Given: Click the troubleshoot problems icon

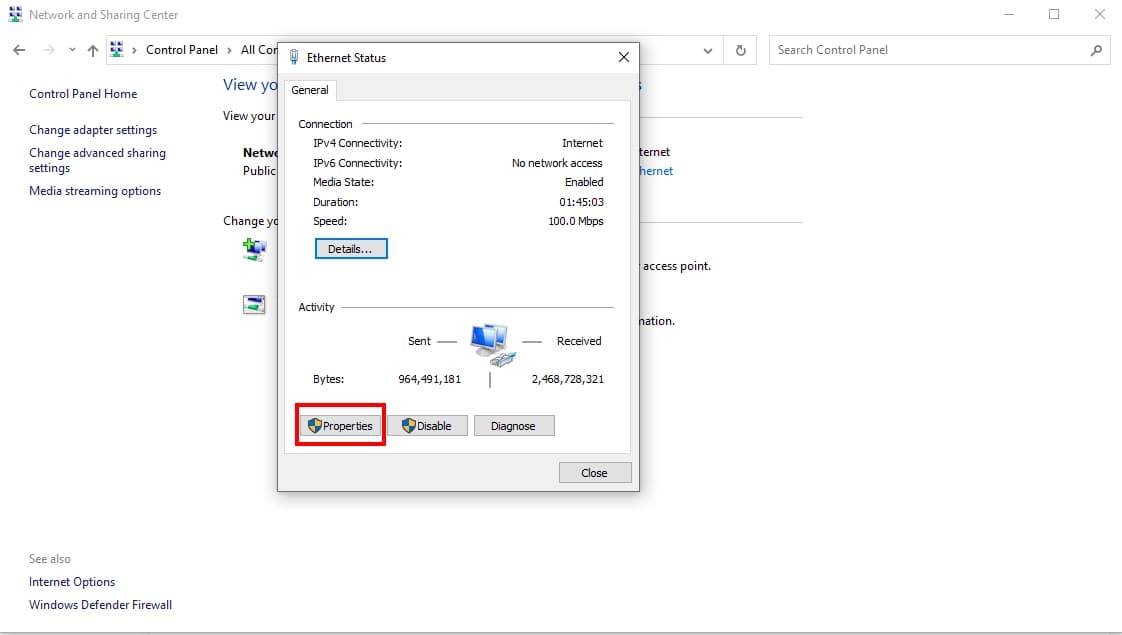Looking at the screenshot, I should (x=254, y=304).
